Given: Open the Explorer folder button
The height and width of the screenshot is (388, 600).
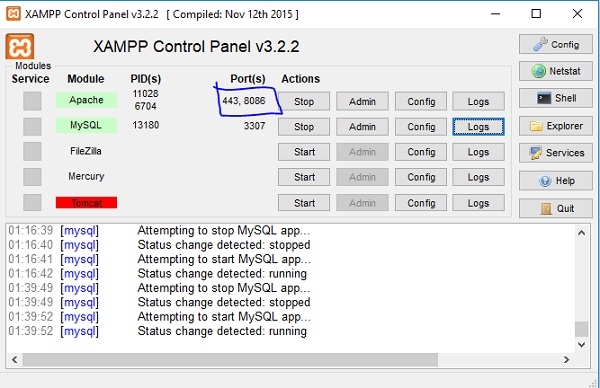Looking at the screenshot, I should point(556,126).
